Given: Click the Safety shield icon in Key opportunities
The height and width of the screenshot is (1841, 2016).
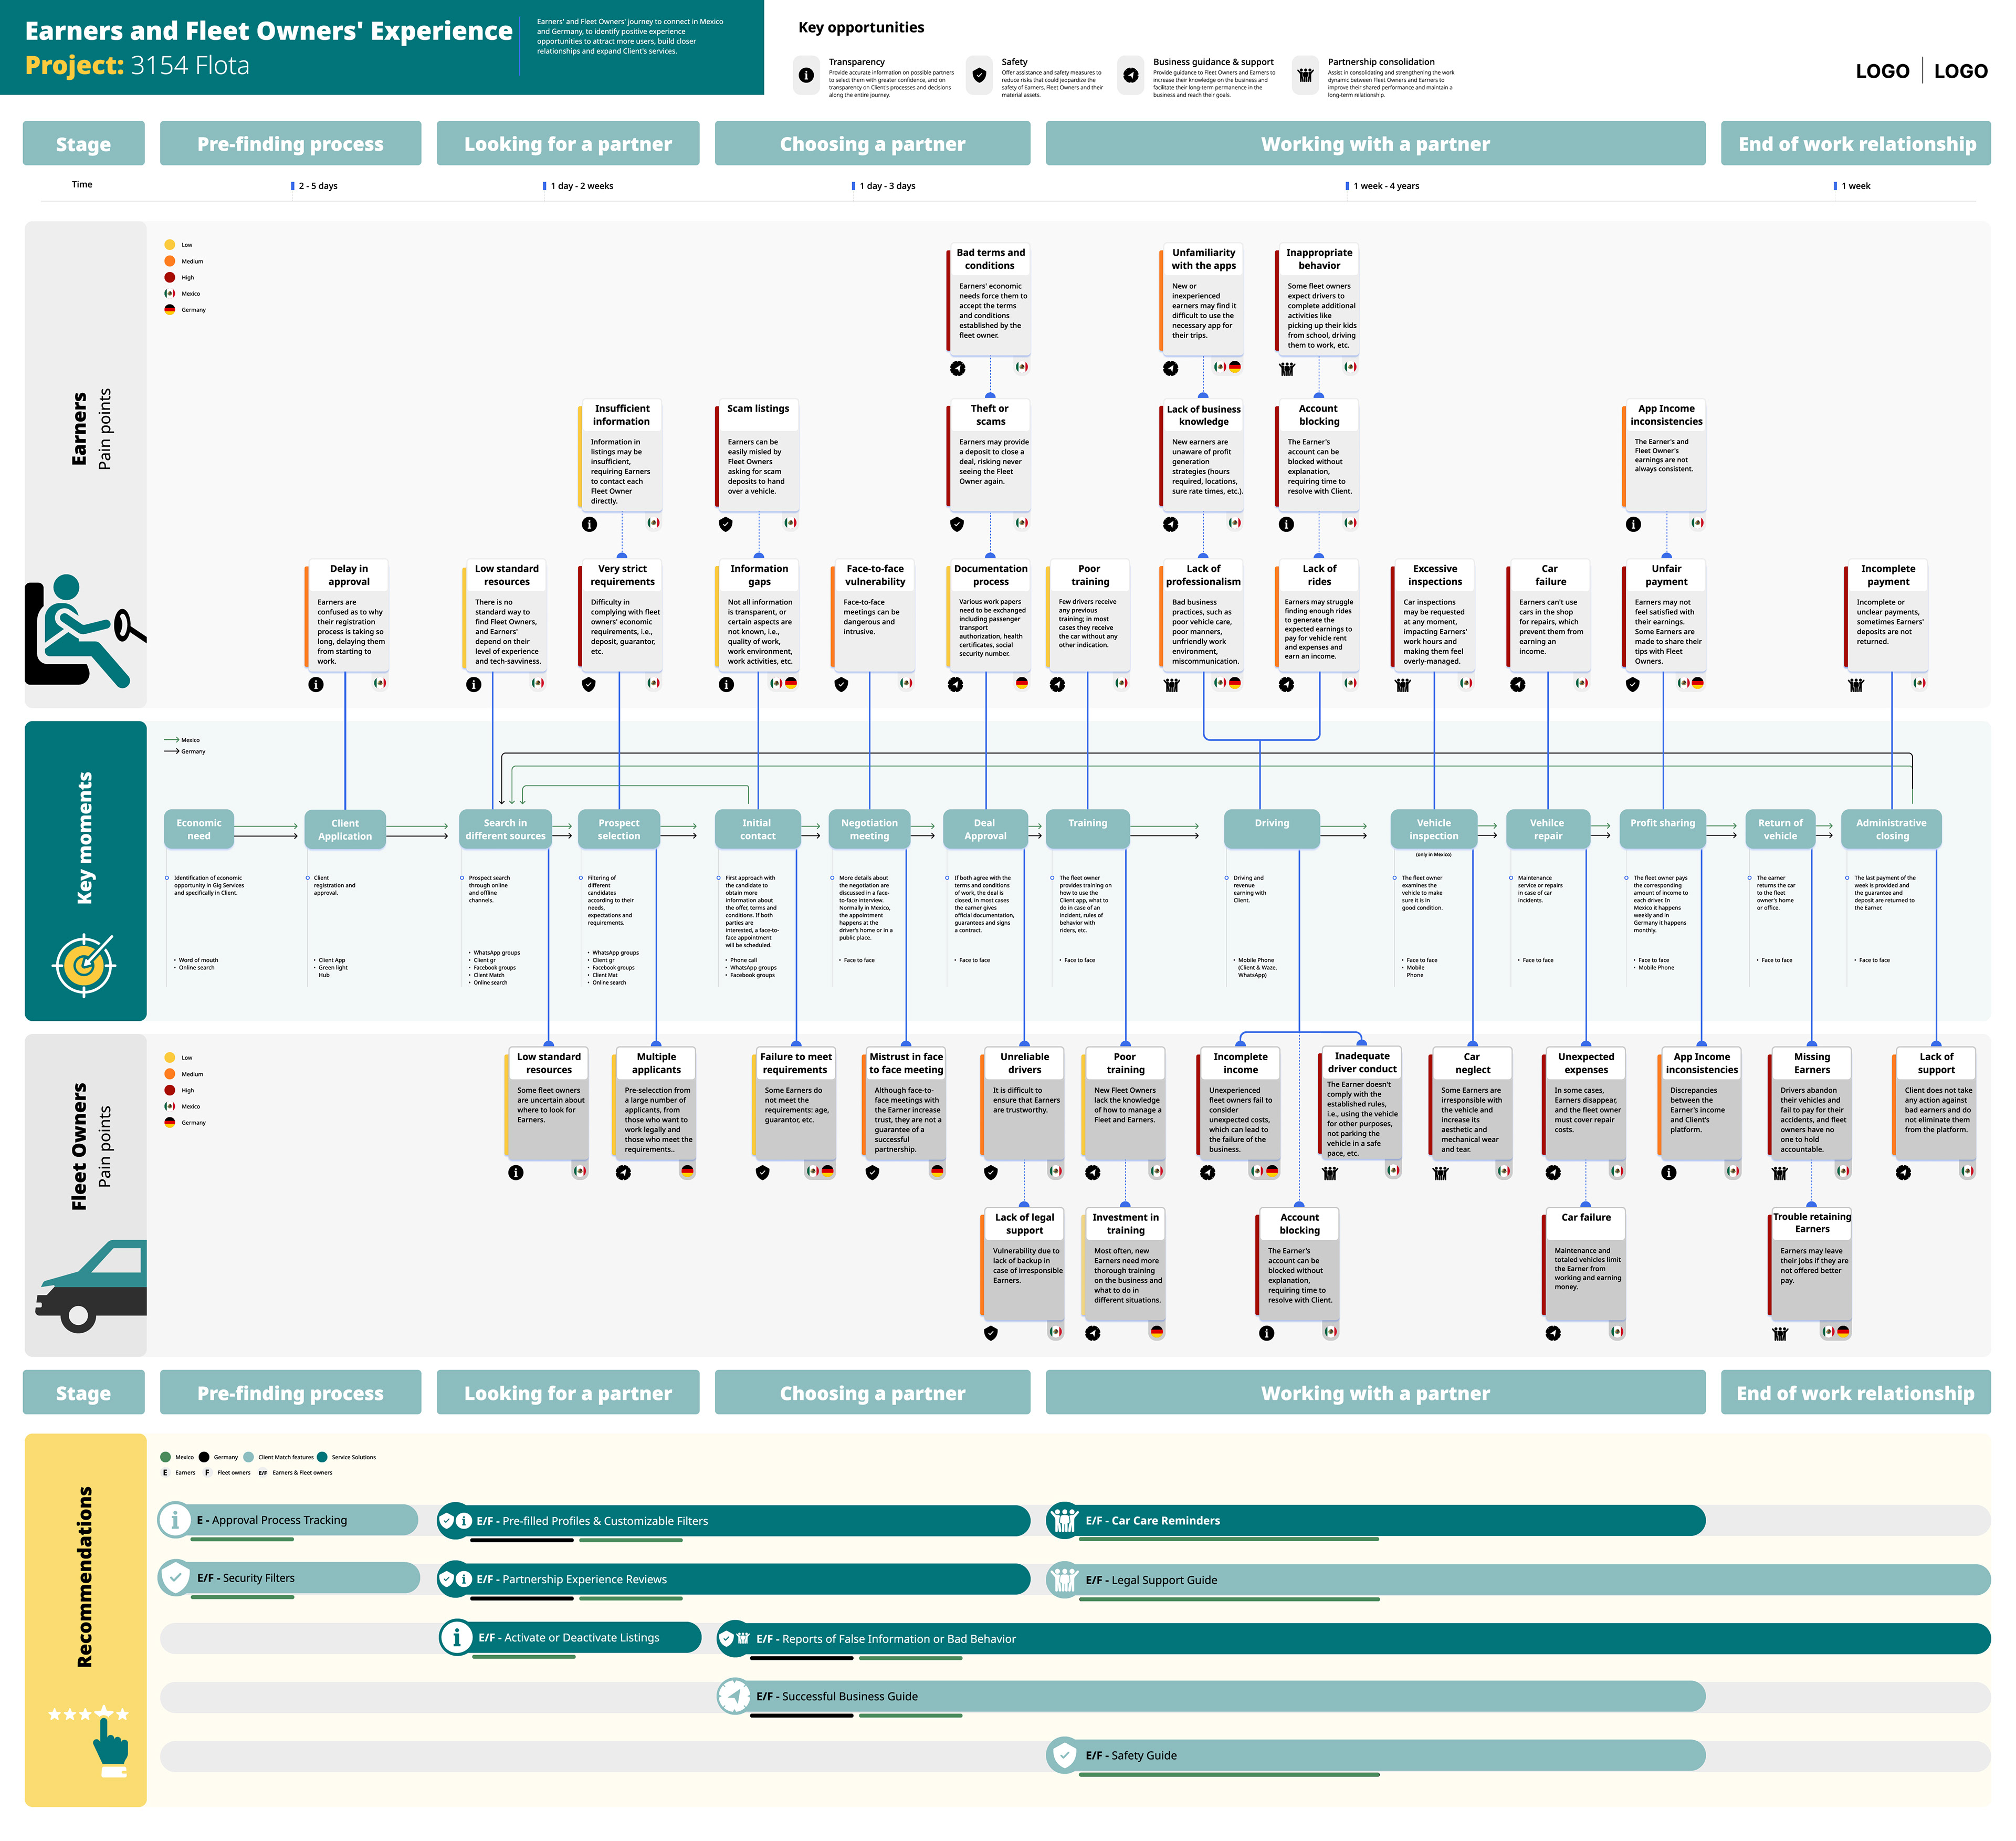Looking at the screenshot, I should [979, 75].
